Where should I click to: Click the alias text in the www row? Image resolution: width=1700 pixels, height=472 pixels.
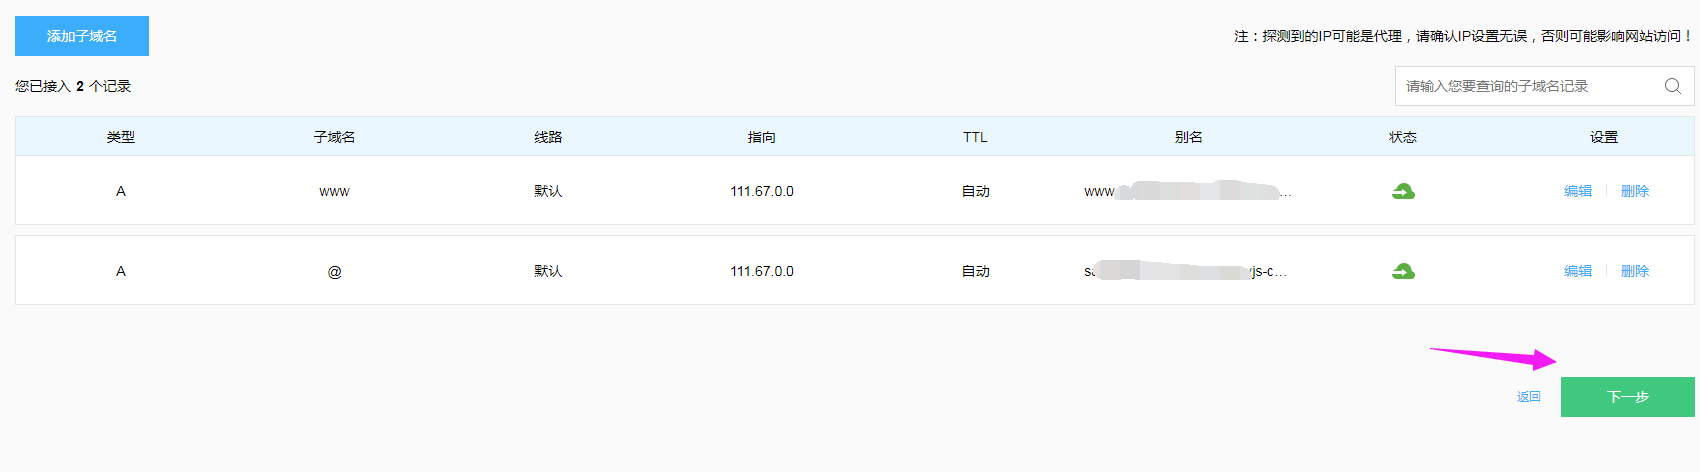tap(1187, 191)
